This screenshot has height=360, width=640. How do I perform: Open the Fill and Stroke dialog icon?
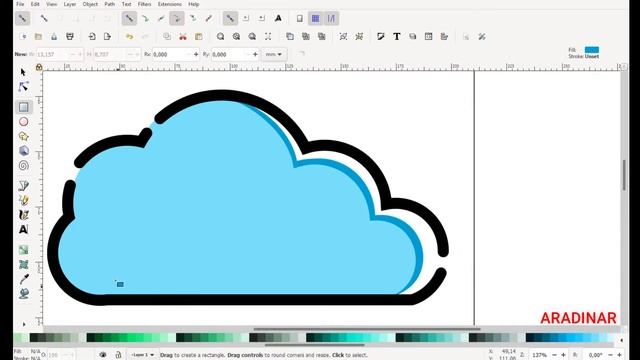[x=381, y=37]
